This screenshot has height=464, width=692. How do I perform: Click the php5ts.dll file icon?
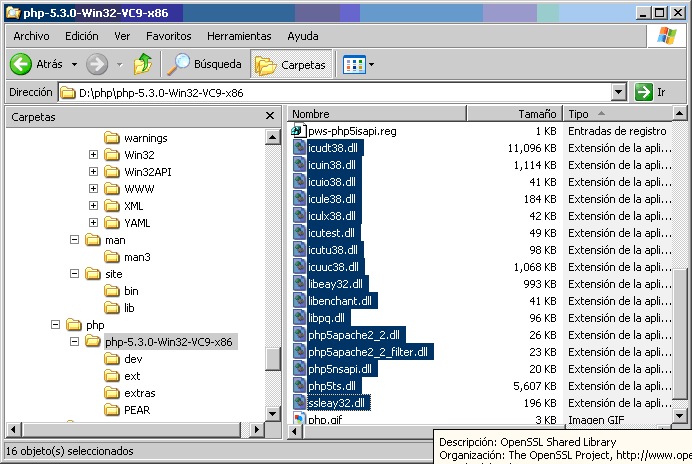(x=299, y=385)
